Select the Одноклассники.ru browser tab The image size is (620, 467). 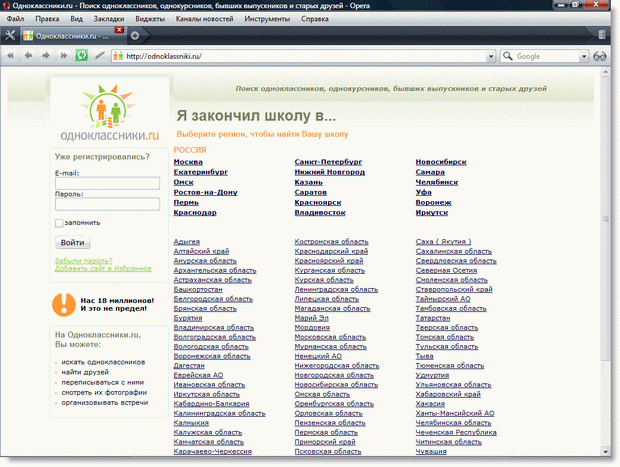click(x=73, y=36)
